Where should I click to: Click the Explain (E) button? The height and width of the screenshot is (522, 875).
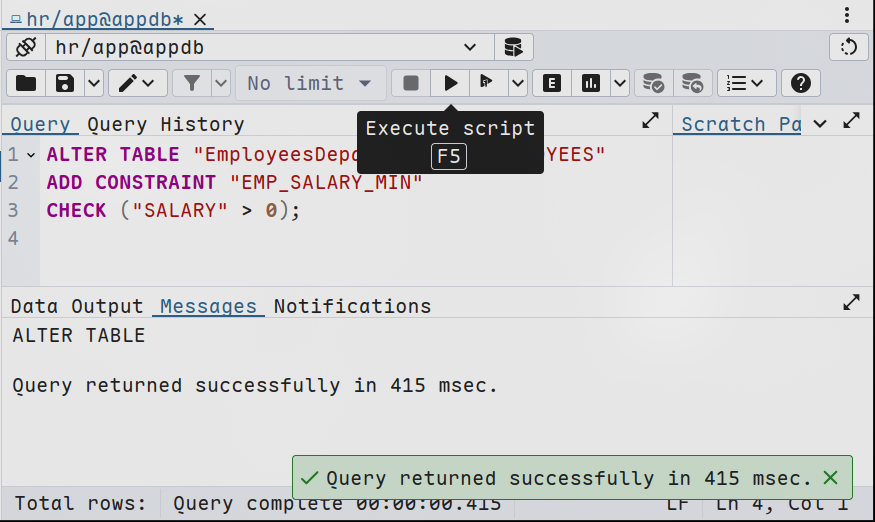click(552, 83)
